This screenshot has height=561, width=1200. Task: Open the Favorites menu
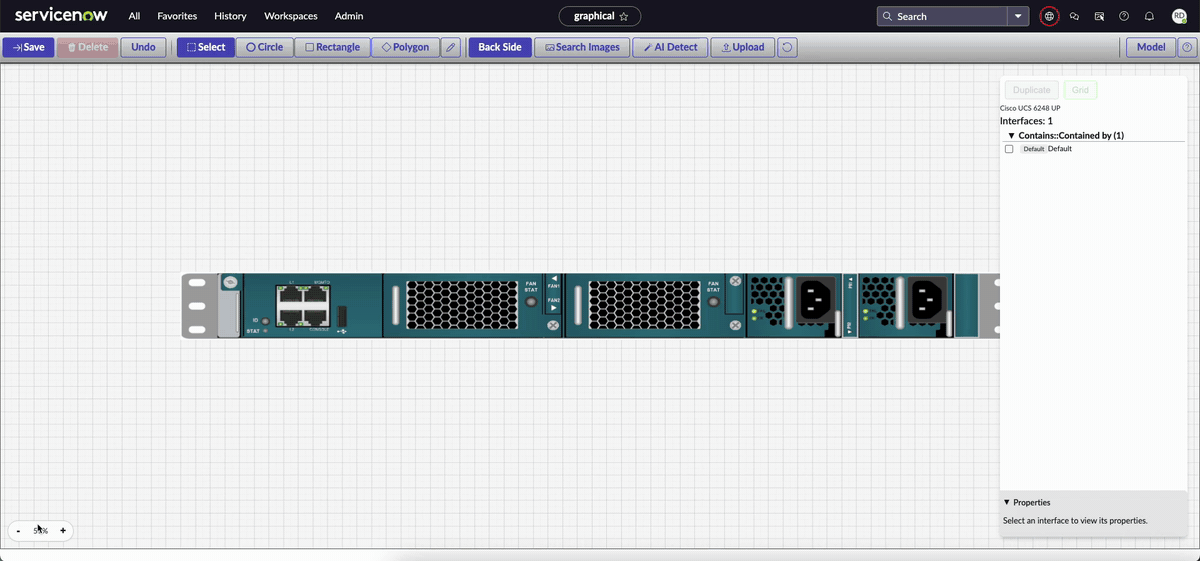177,16
